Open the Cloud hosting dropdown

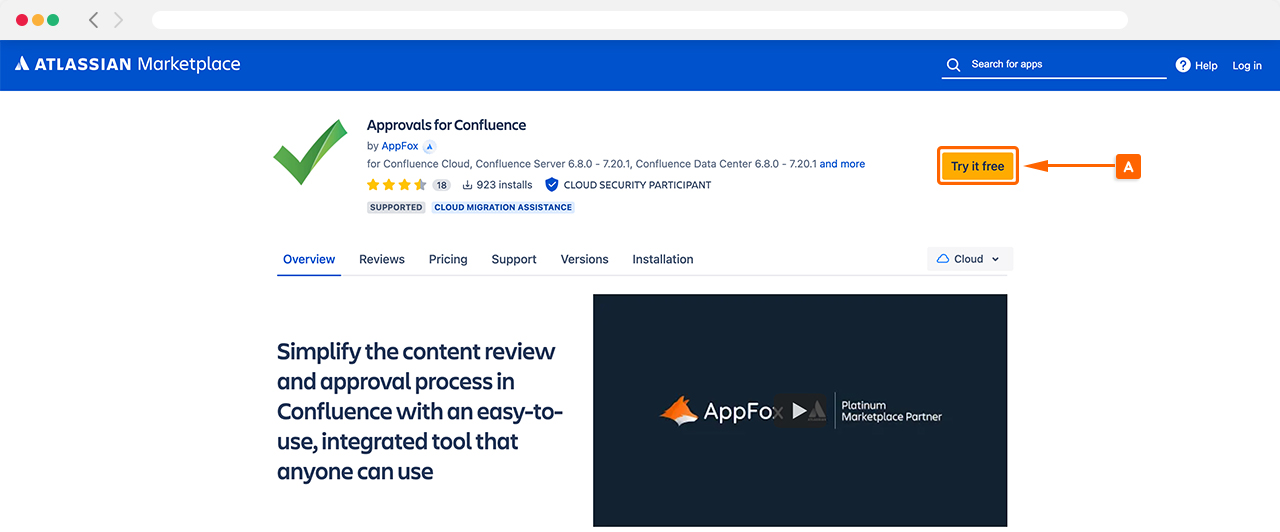pyautogui.click(x=969, y=259)
